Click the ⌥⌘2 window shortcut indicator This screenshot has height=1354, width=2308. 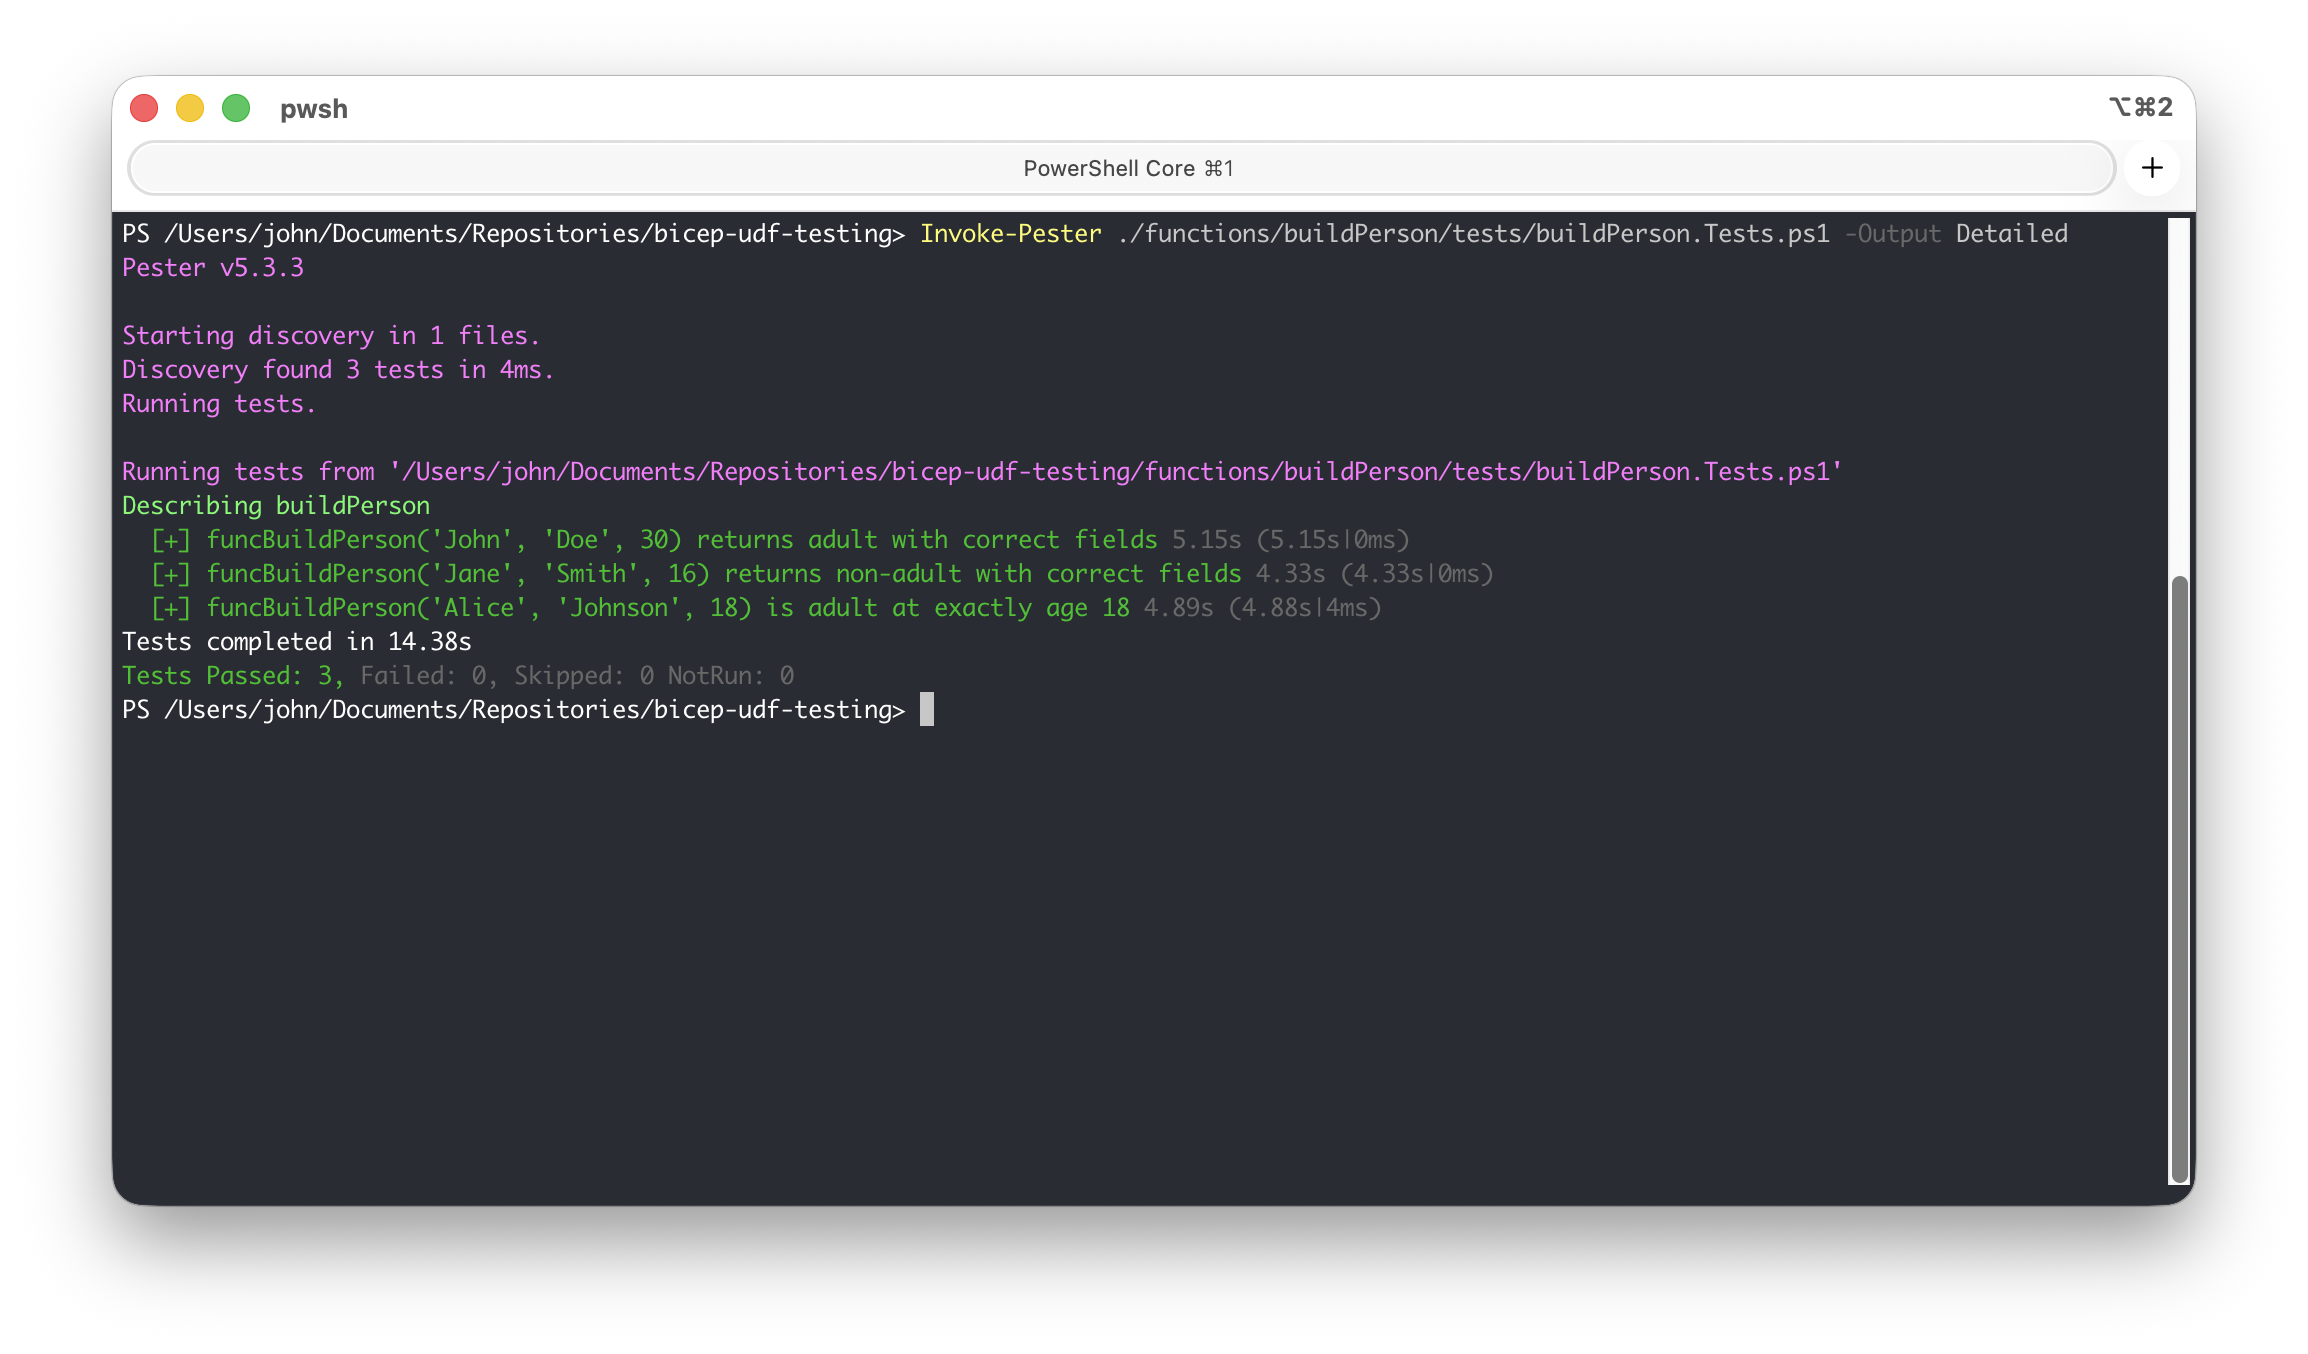pyautogui.click(x=2140, y=107)
